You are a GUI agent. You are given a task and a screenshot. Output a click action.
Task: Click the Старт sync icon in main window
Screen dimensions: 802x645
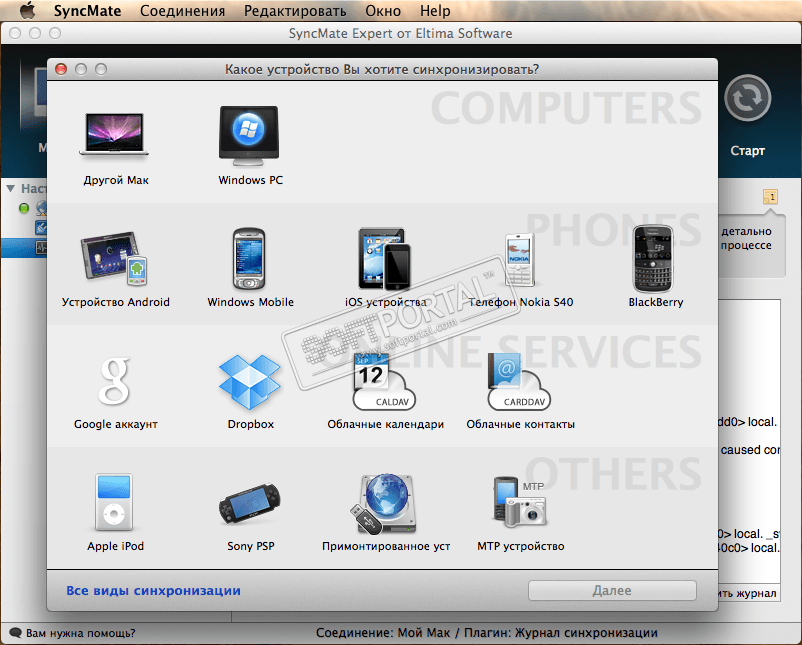click(747, 98)
